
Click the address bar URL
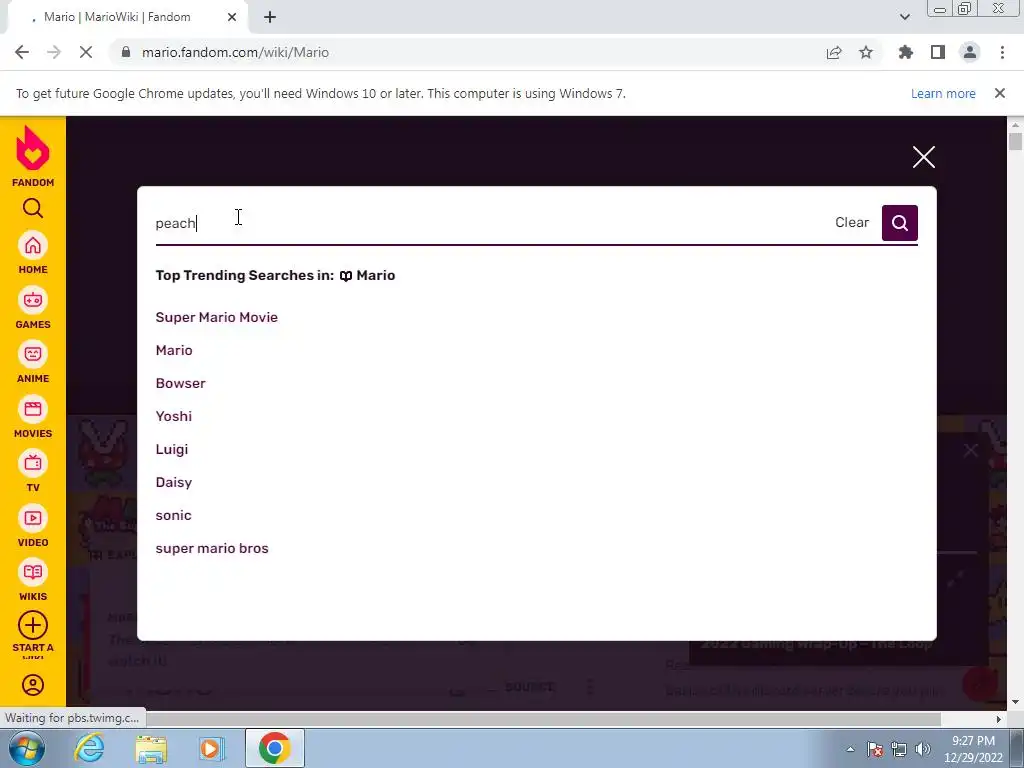235,52
